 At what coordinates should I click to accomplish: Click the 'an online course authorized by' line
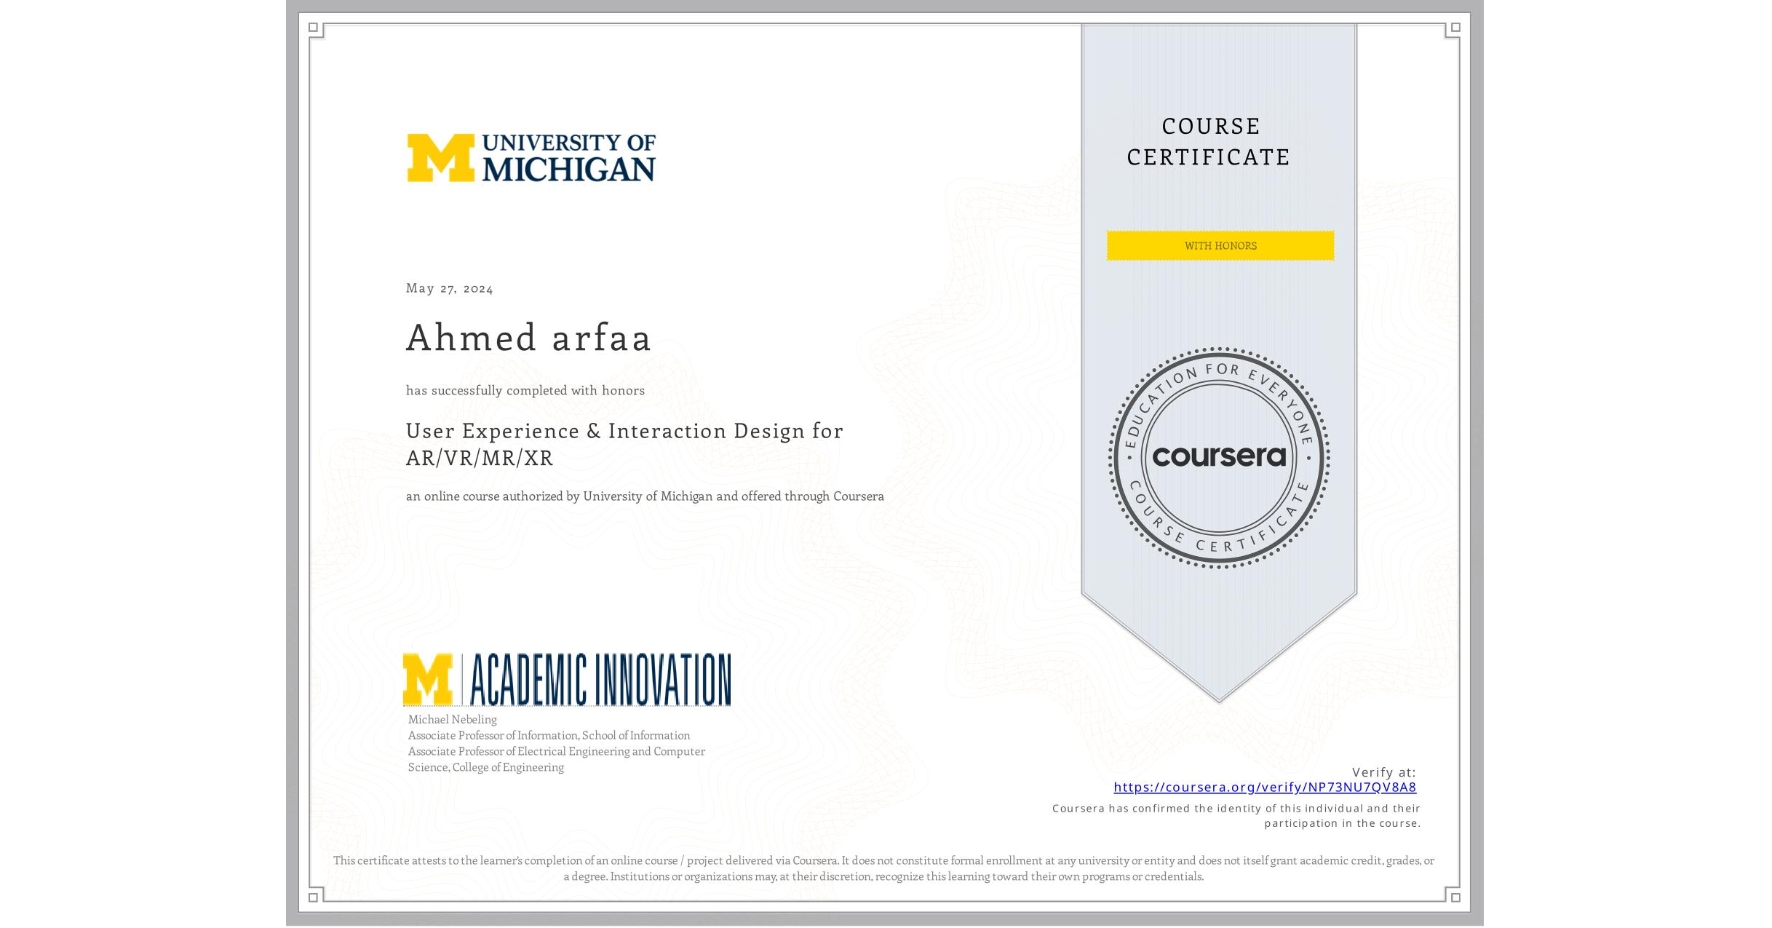point(645,496)
